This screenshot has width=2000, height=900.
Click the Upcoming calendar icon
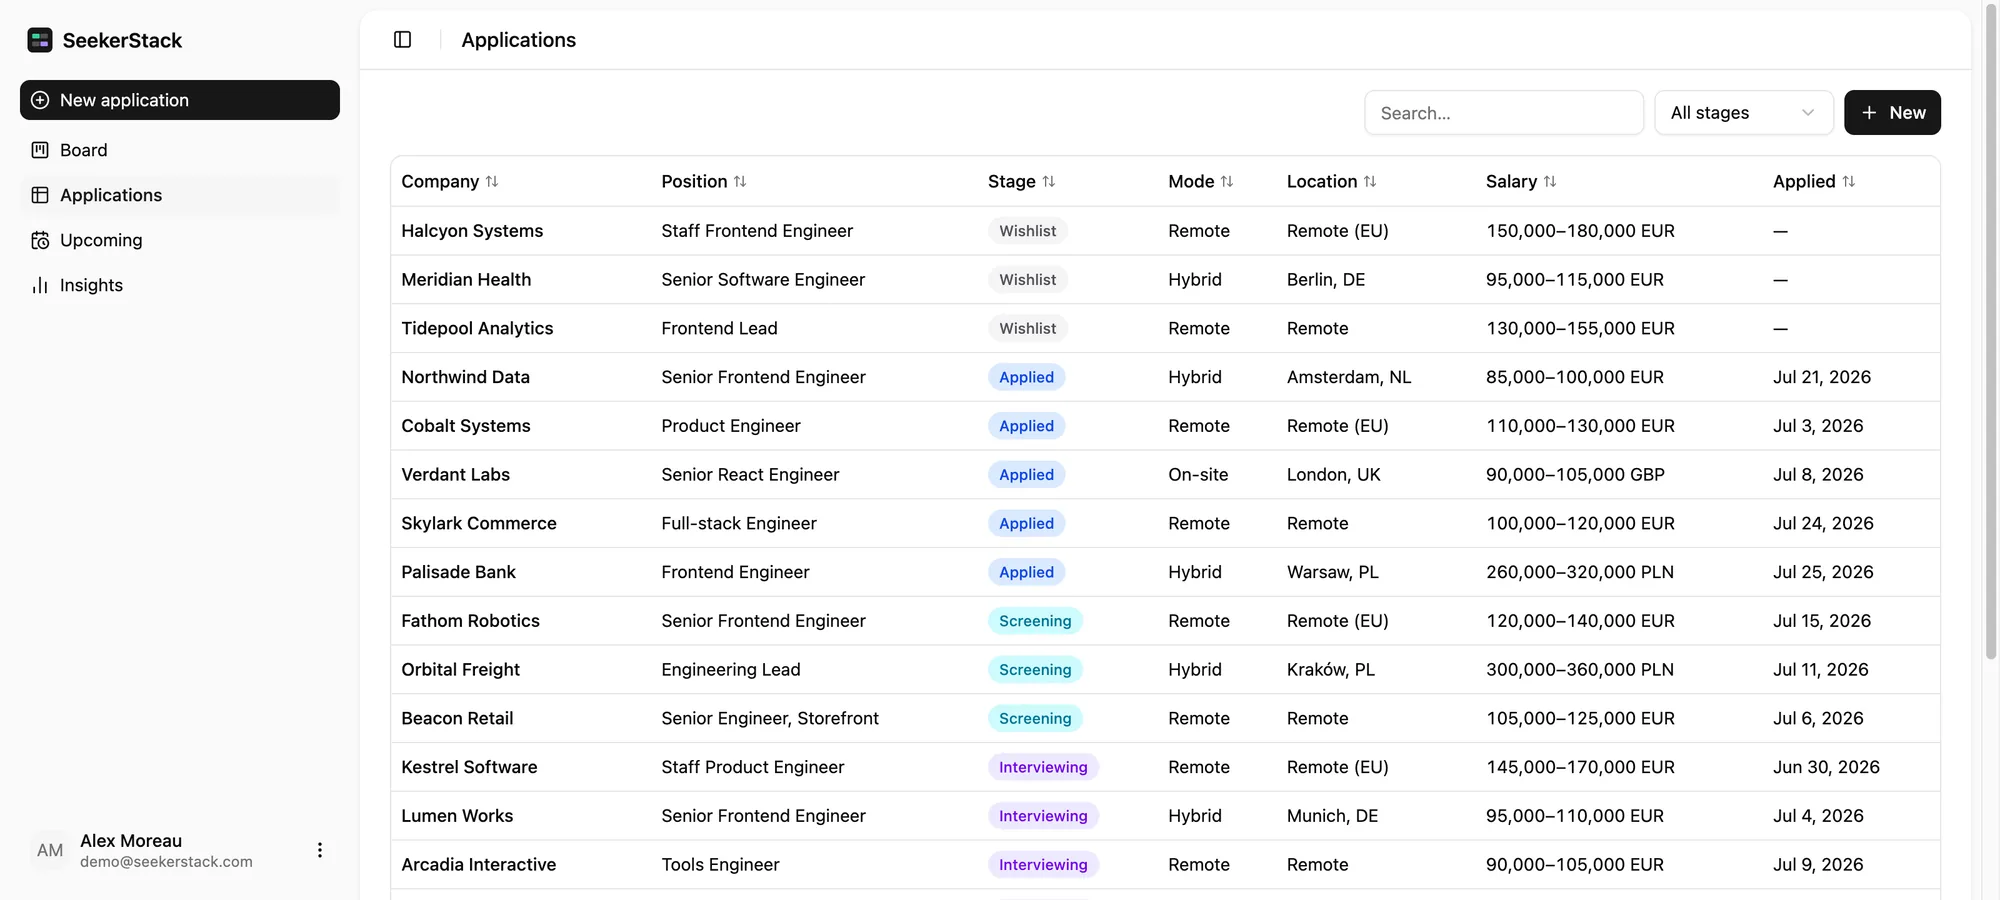40,240
